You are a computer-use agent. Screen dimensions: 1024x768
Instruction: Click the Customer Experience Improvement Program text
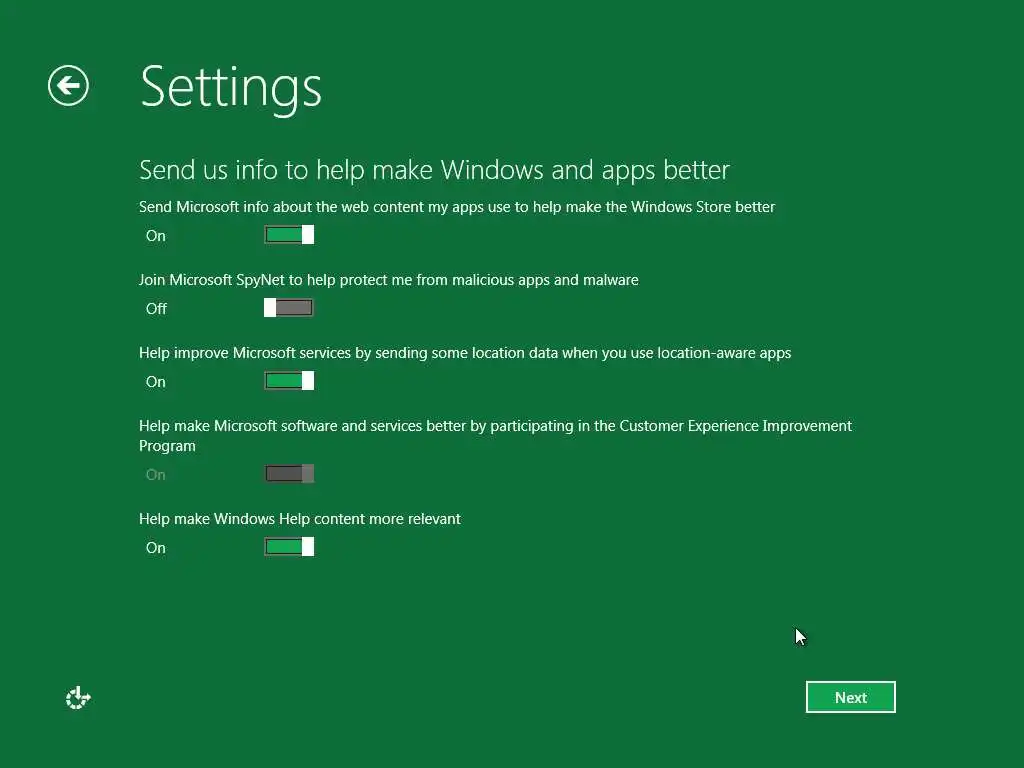pyautogui.click(x=495, y=436)
